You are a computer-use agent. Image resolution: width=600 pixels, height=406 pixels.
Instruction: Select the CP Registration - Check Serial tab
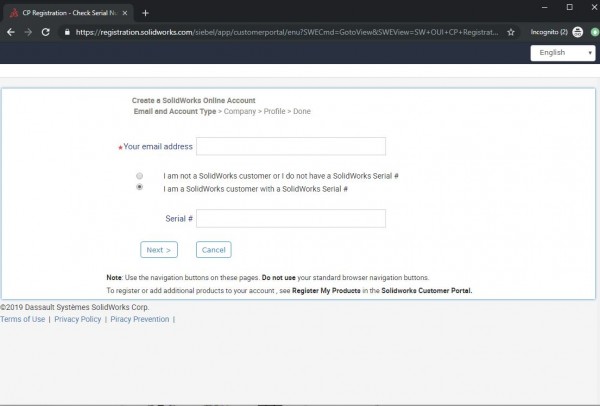[69, 13]
